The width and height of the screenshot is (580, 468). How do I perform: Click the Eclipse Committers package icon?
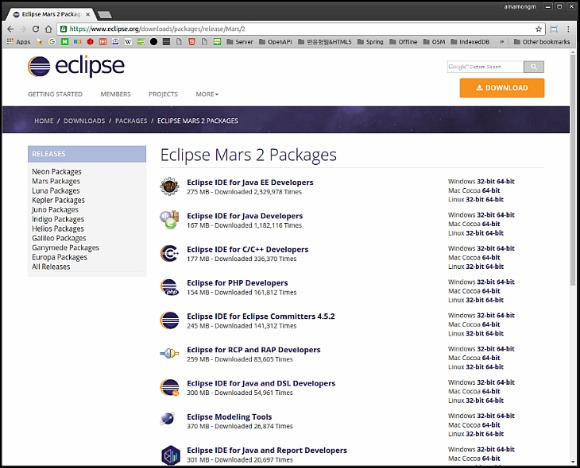(169, 320)
